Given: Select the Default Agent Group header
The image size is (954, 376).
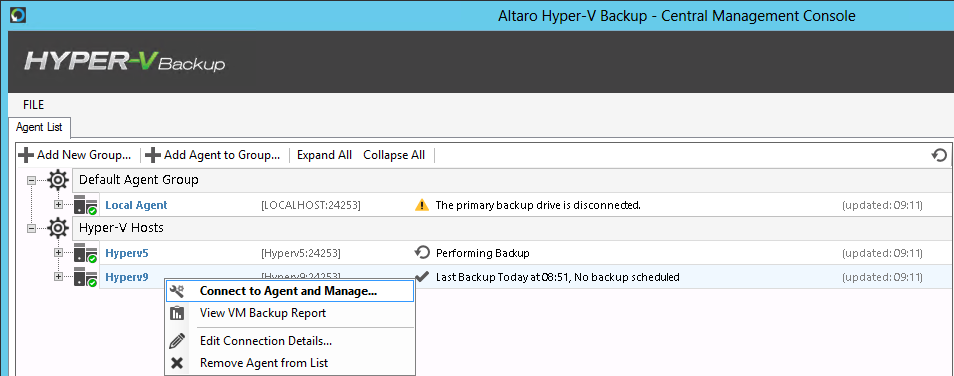Looking at the screenshot, I should click(x=512, y=180).
